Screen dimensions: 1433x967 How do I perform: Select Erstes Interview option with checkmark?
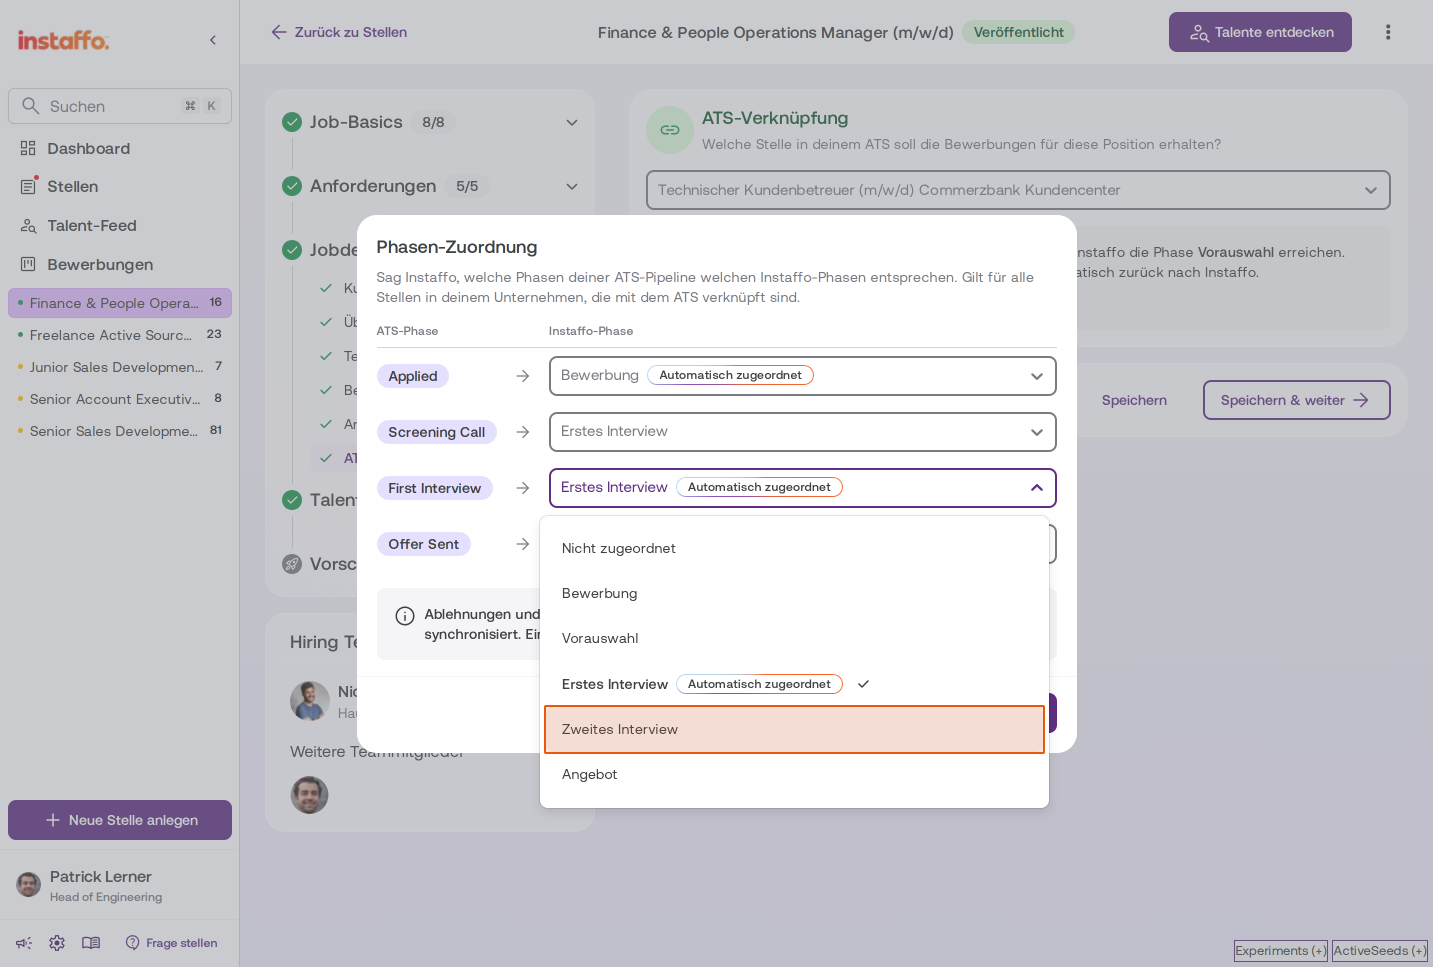[794, 684]
